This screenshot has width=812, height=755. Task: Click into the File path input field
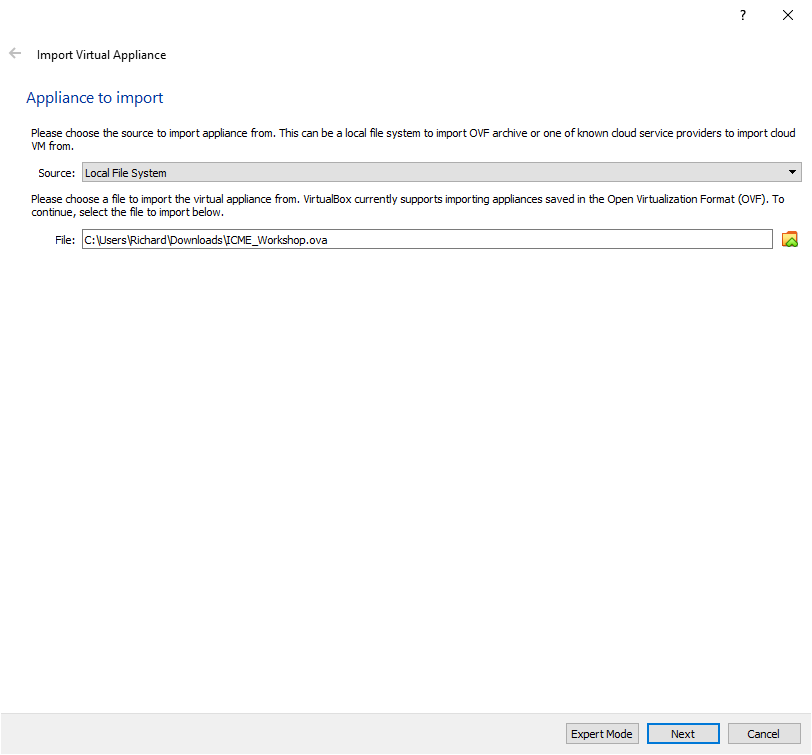[x=427, y=239]
